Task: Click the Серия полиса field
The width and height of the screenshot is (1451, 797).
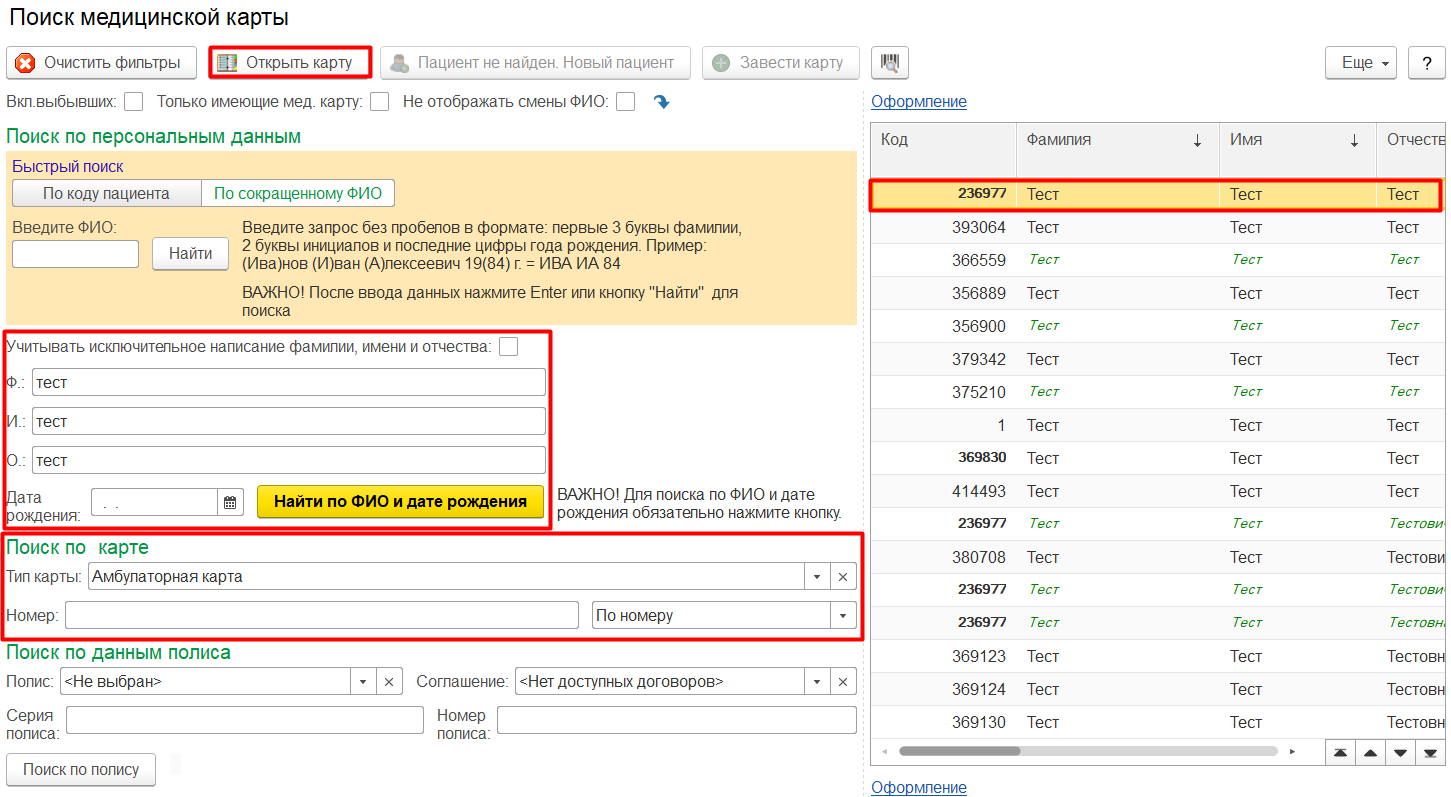Action: click(x=245, y=720)
